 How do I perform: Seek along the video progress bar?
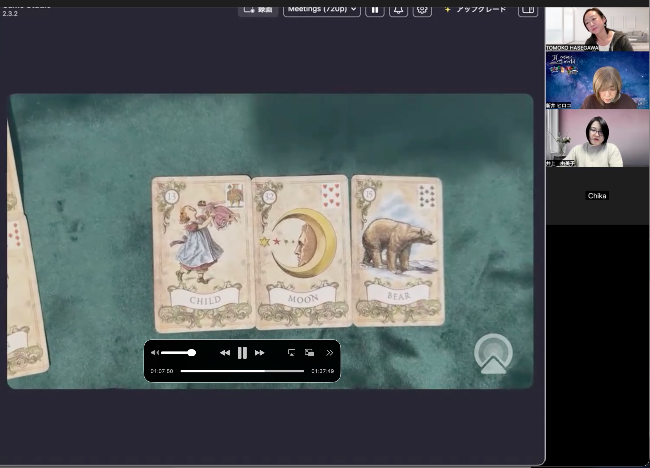pos(242,371)
